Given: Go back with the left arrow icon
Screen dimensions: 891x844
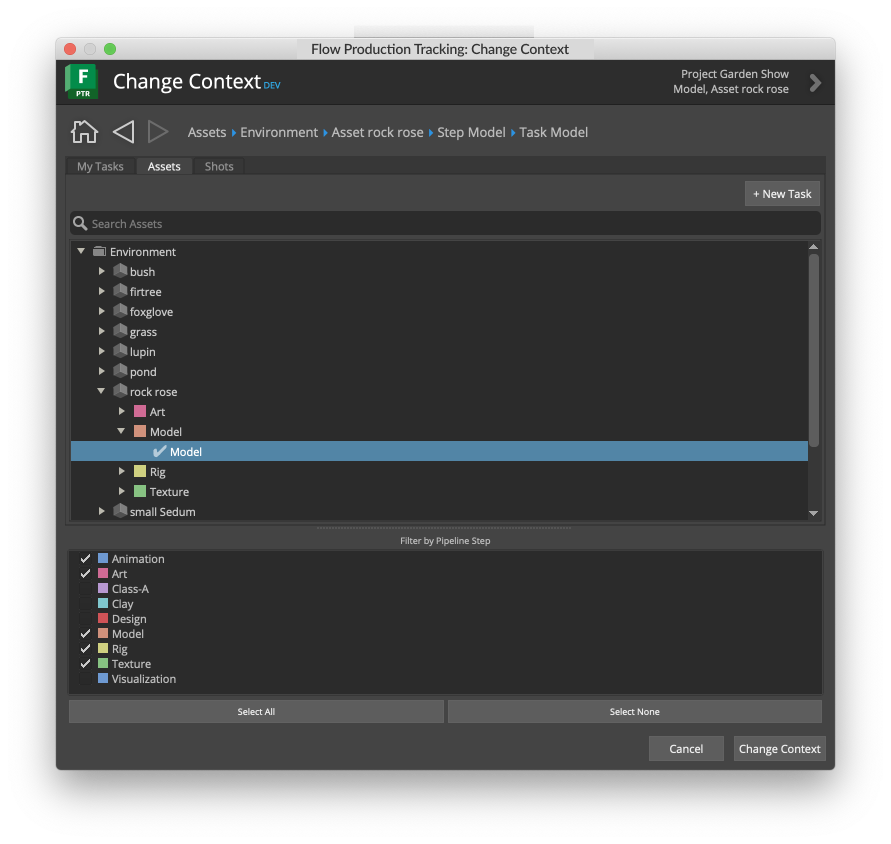Looking at the screenshot, I should 123,132.
